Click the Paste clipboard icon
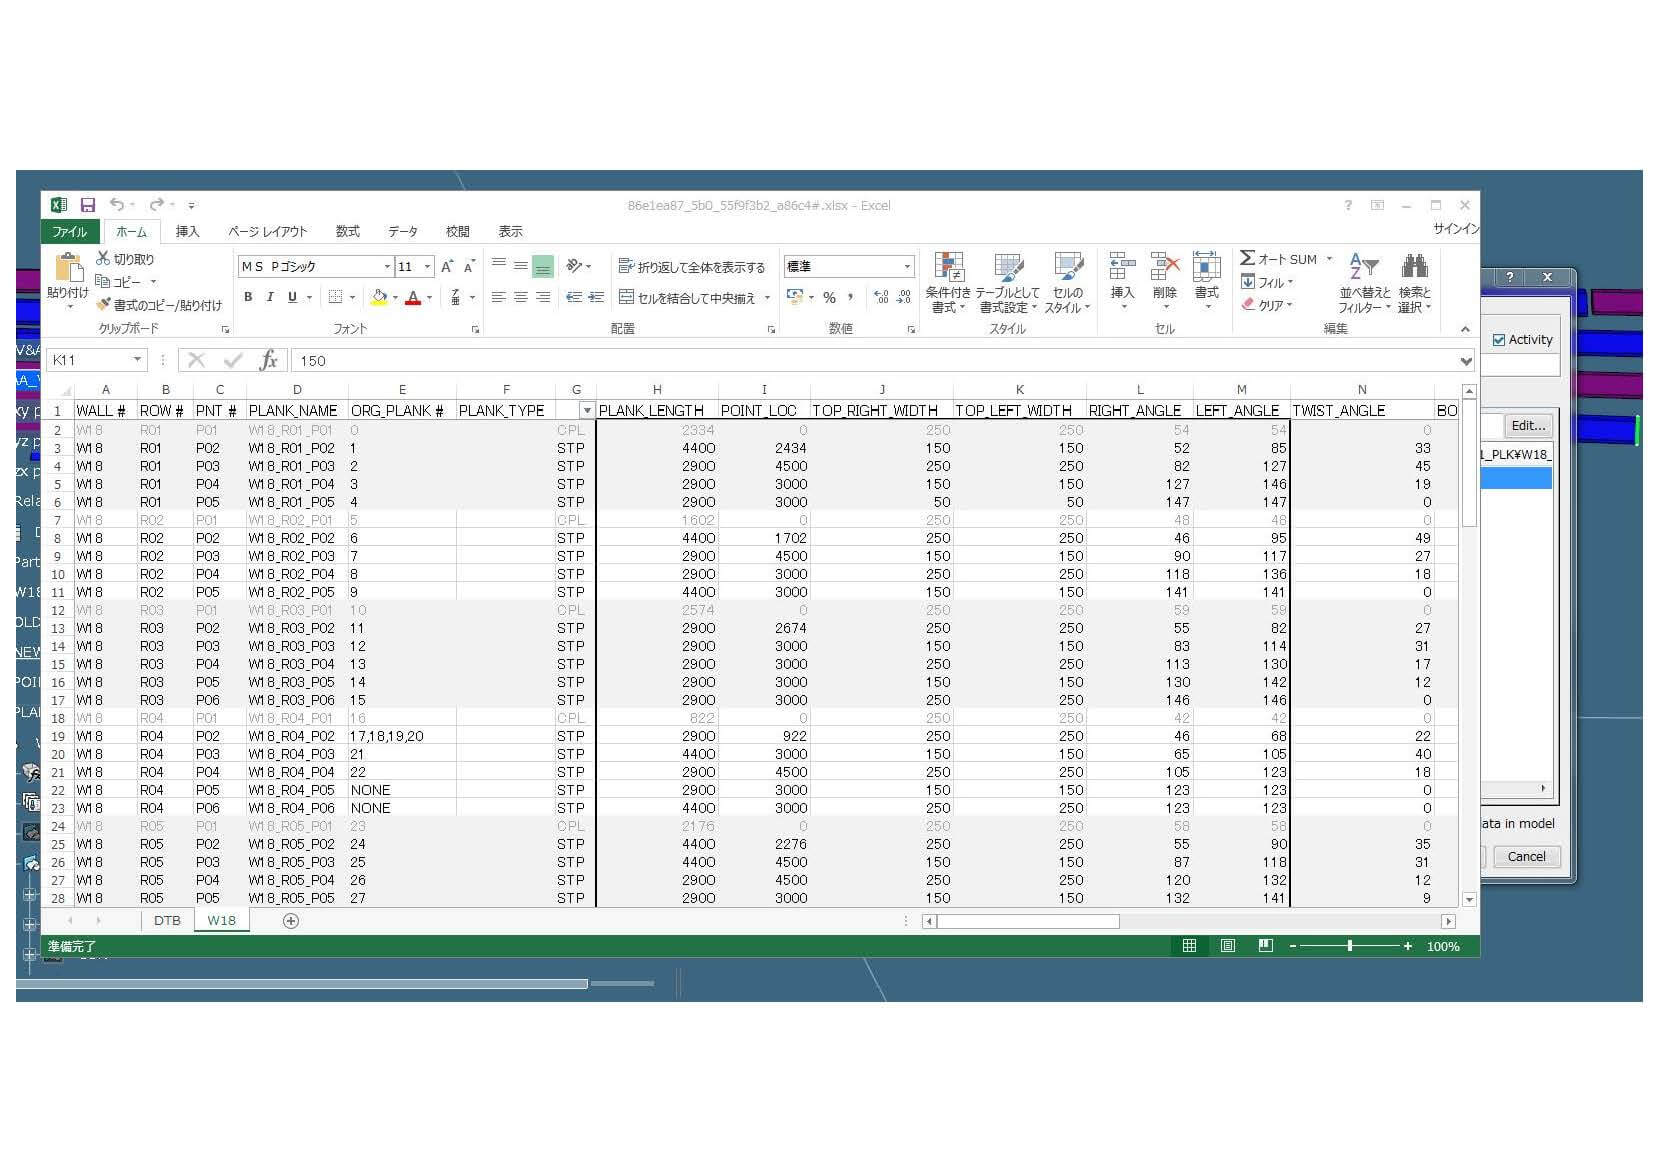The height and width of the screenshot is (1175, 1661). (68, 268)
